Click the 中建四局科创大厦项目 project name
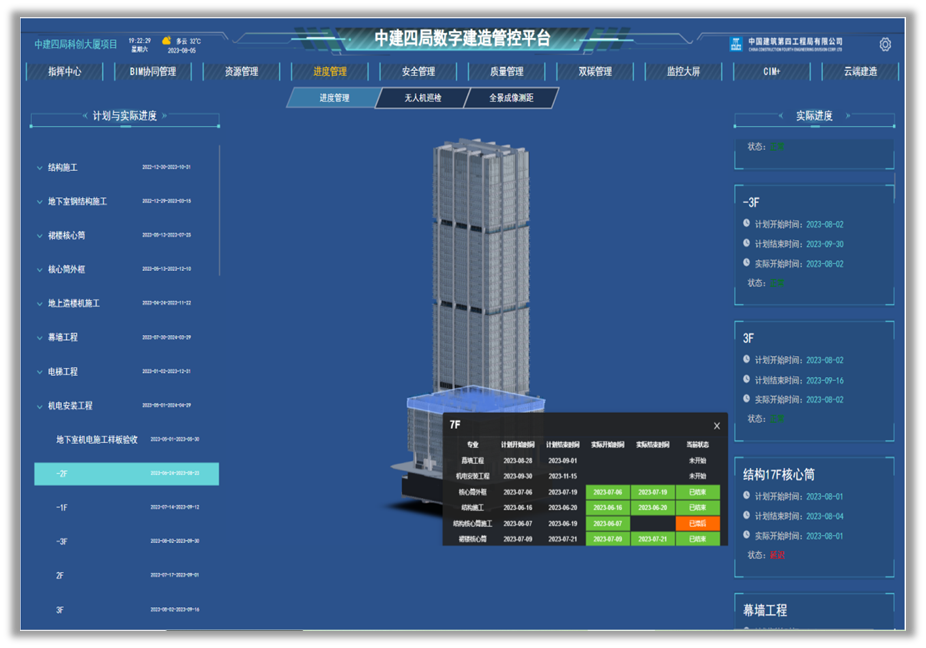This screenshot has height=648, width=926. (76, 44)
